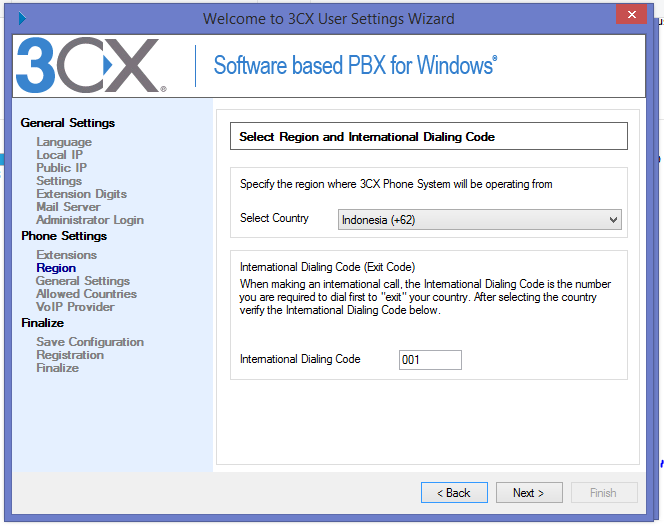This screenshot has height=532, width=664.
Task: Click the Finalize sub-step in sidebar
Action: click(x=58, y=368)
